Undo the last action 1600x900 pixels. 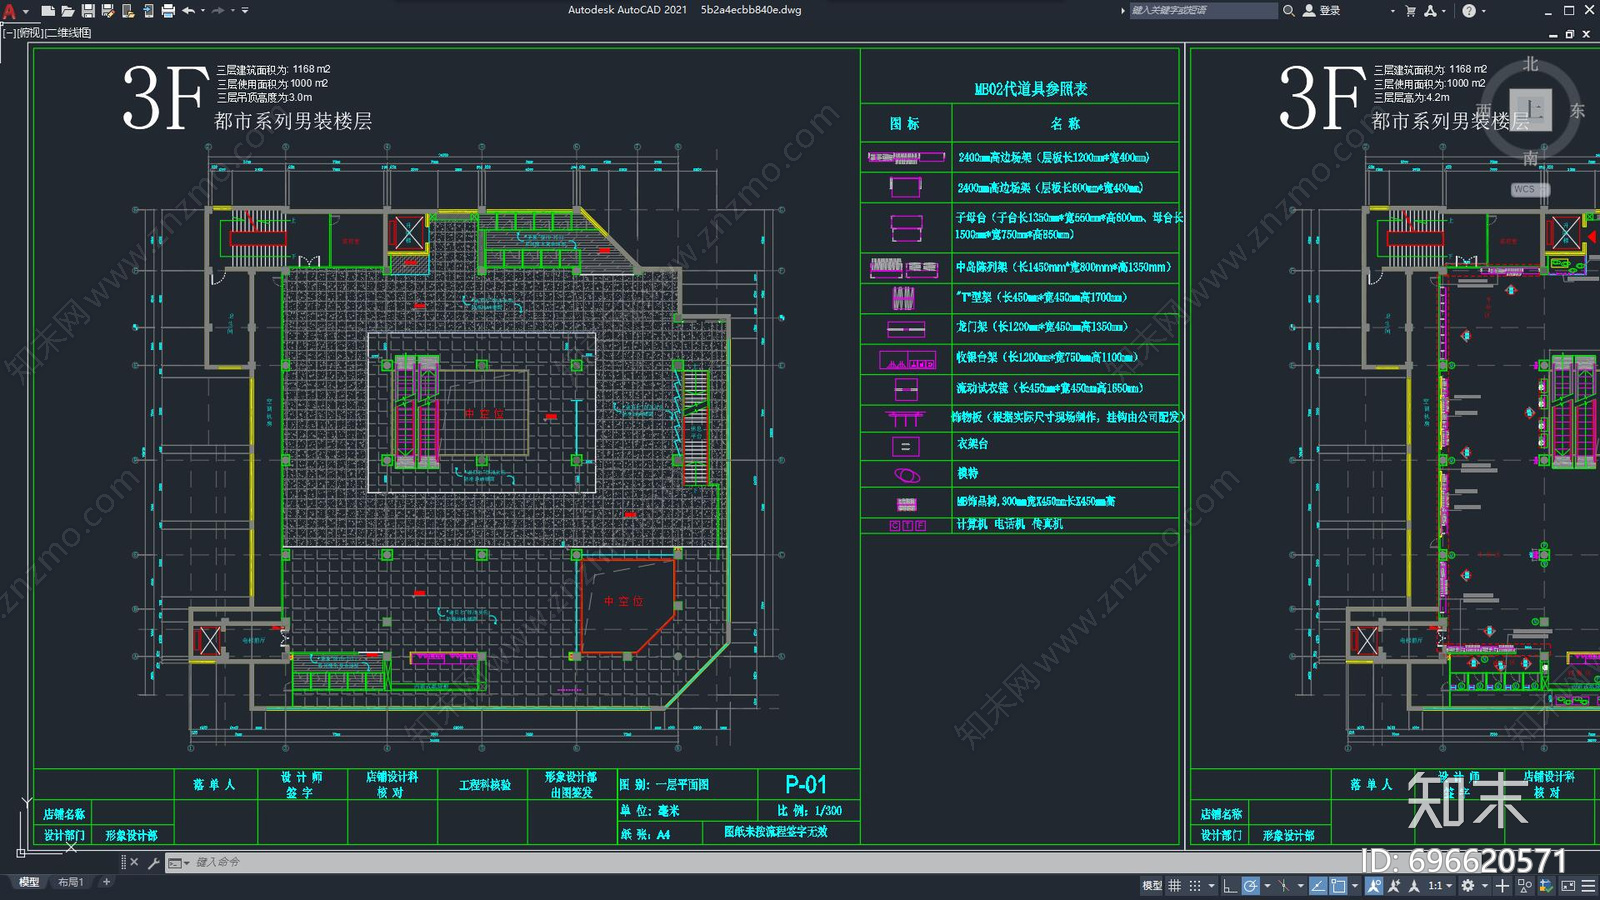(x=188, y=10)
